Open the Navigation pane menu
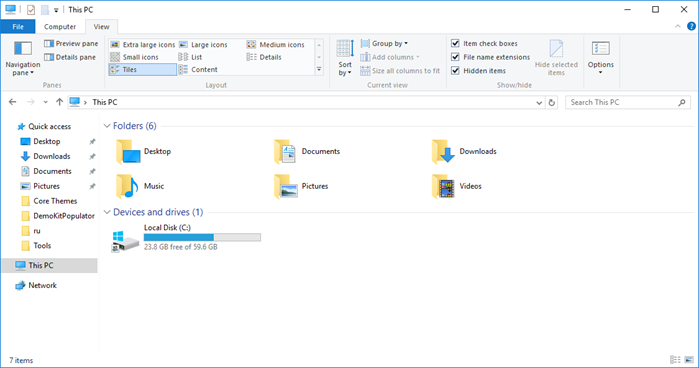Screen dimensions: 699x368 coord(23,58)
